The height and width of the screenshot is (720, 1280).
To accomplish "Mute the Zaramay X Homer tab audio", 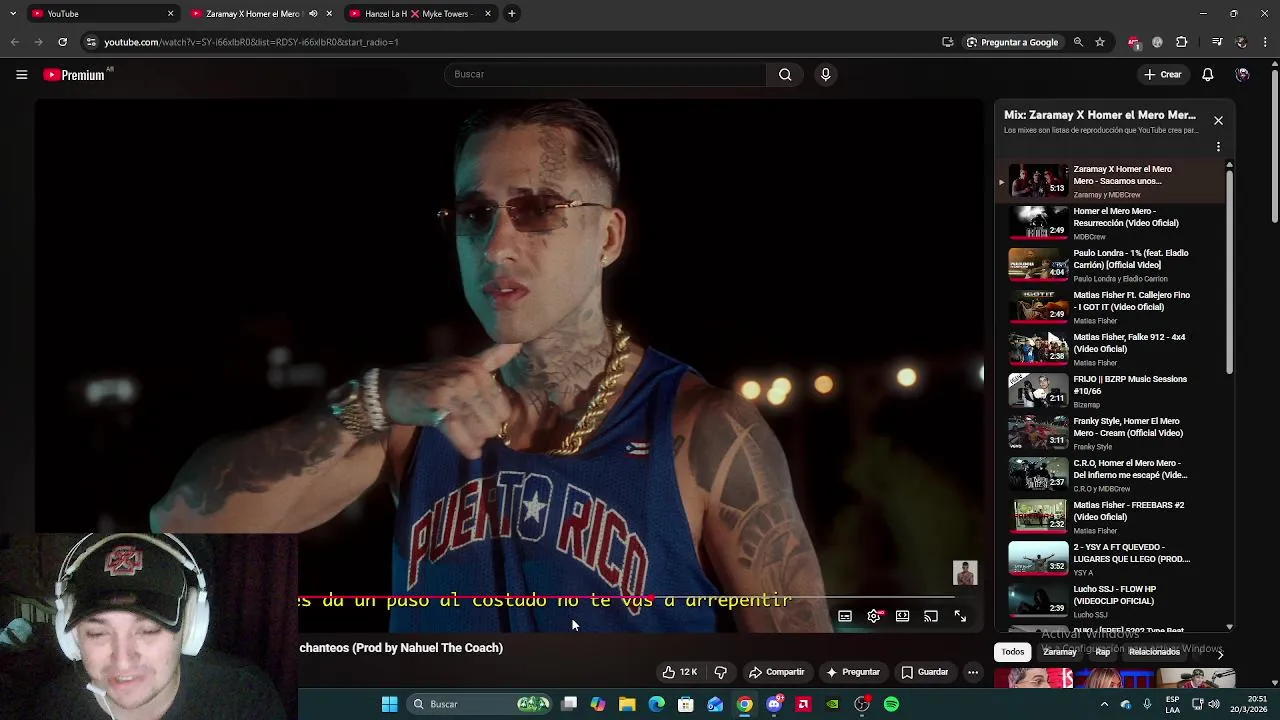I will 313,14.
